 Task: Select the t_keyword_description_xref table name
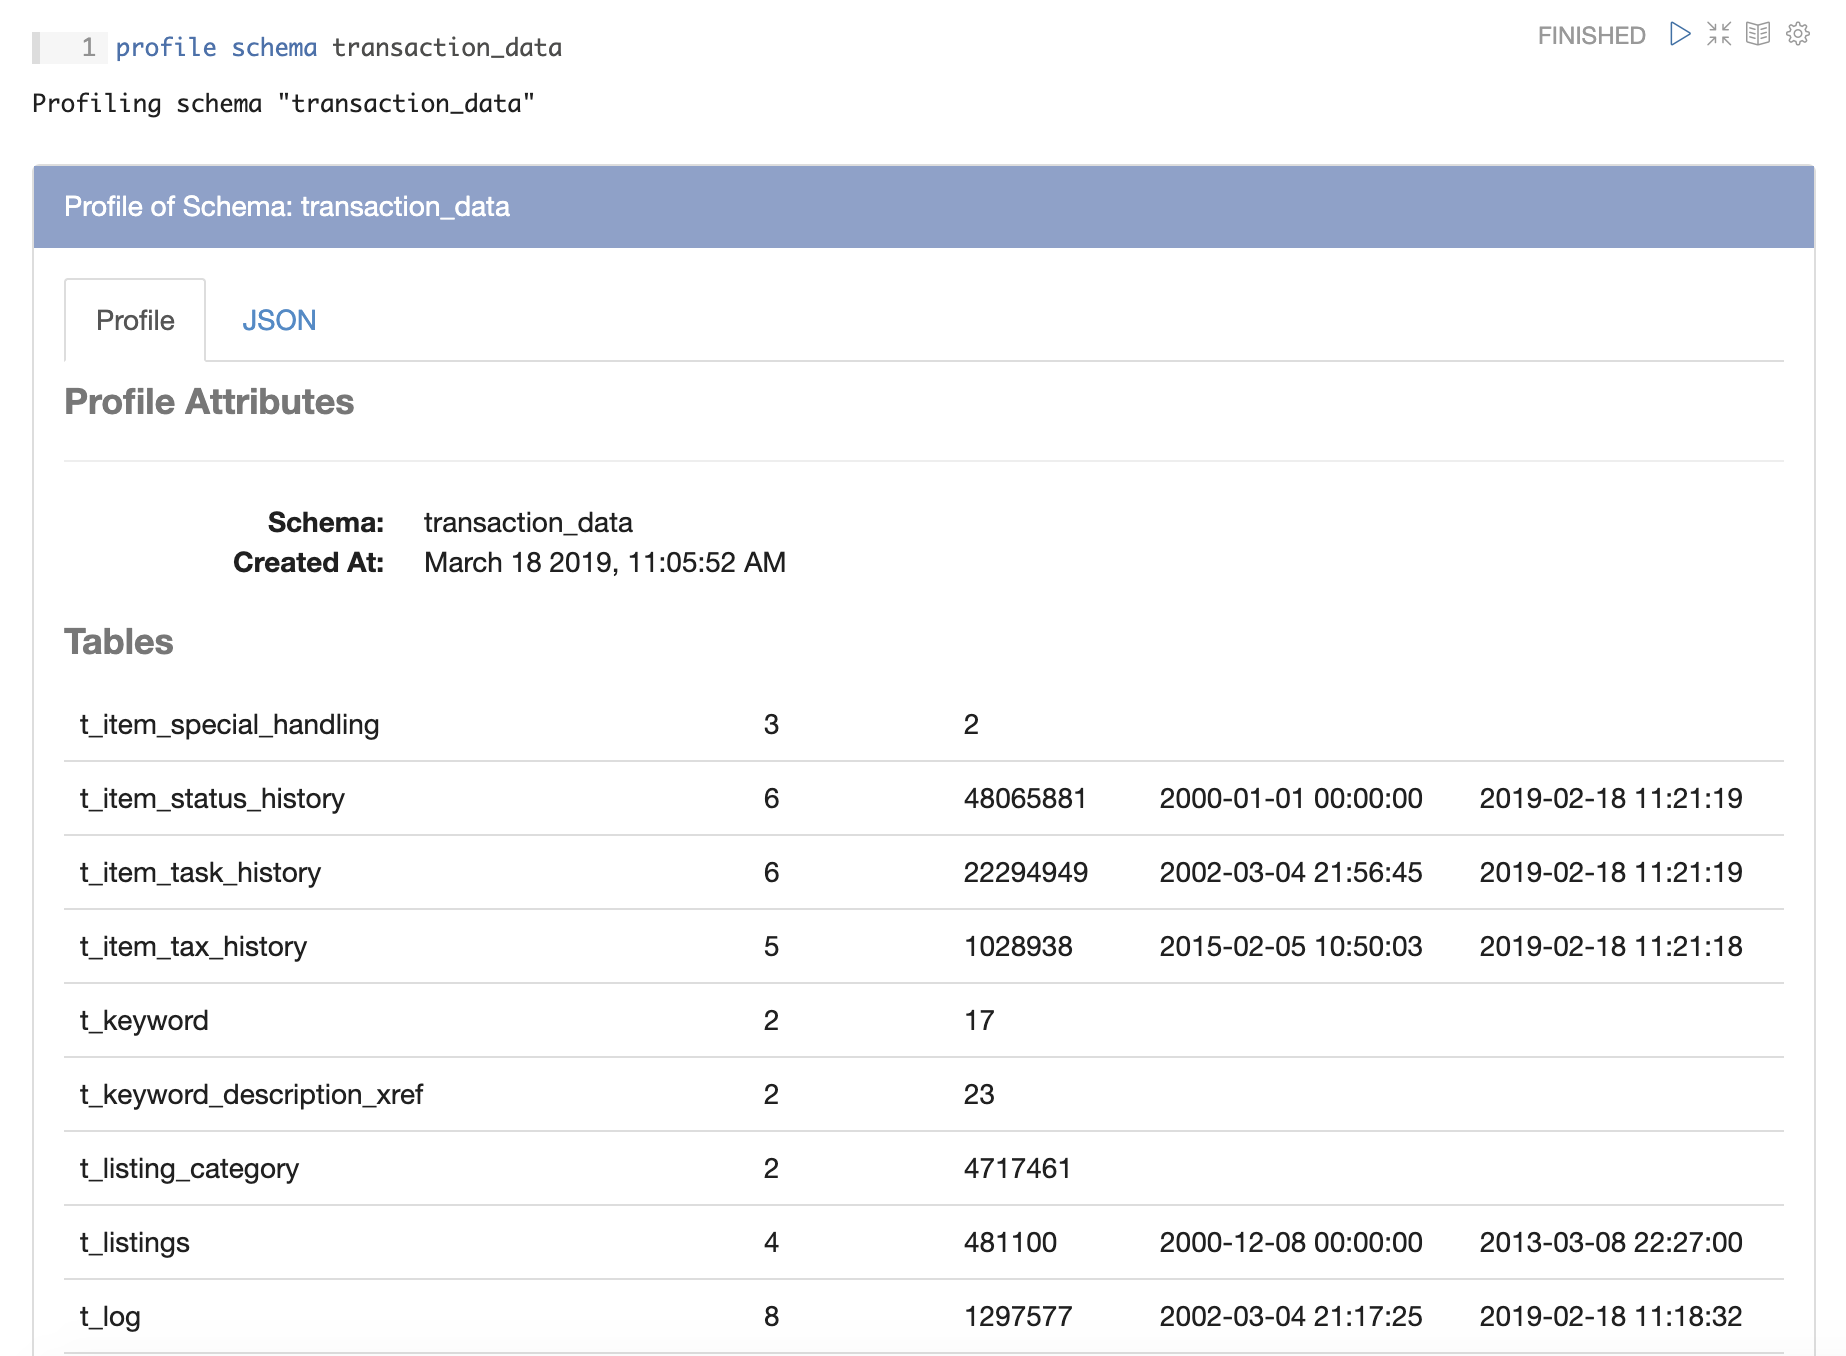pyautogui.click(x=251, y=1094)
